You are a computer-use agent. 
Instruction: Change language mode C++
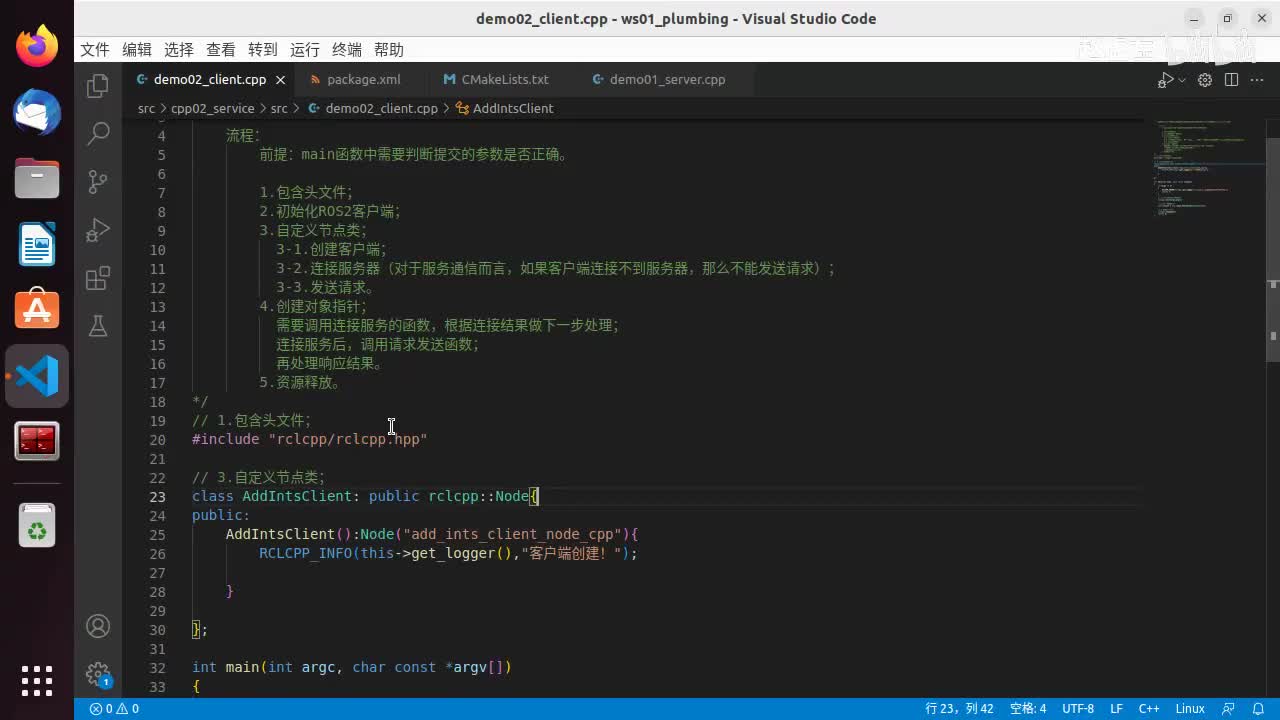(1149, 709)
